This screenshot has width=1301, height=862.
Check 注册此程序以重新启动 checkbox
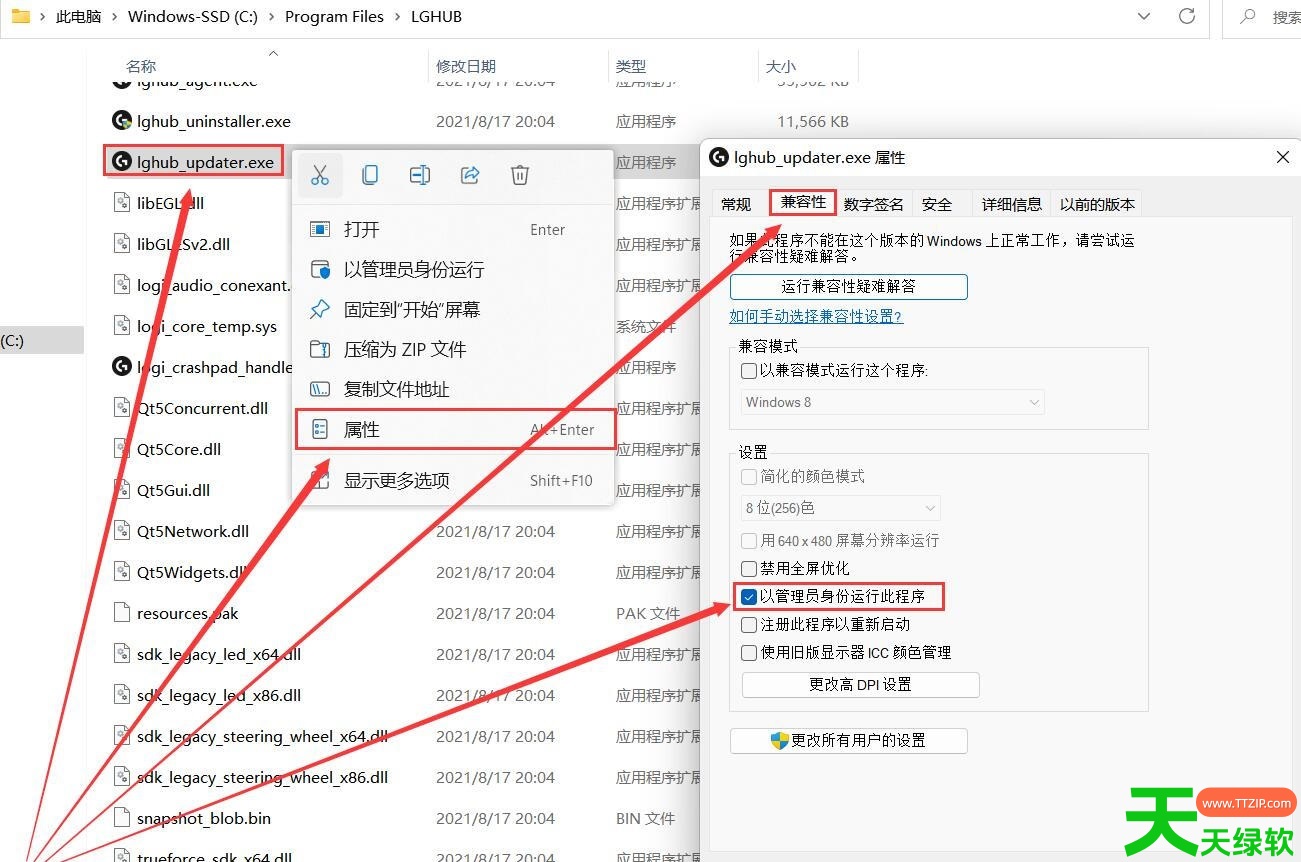749,624
